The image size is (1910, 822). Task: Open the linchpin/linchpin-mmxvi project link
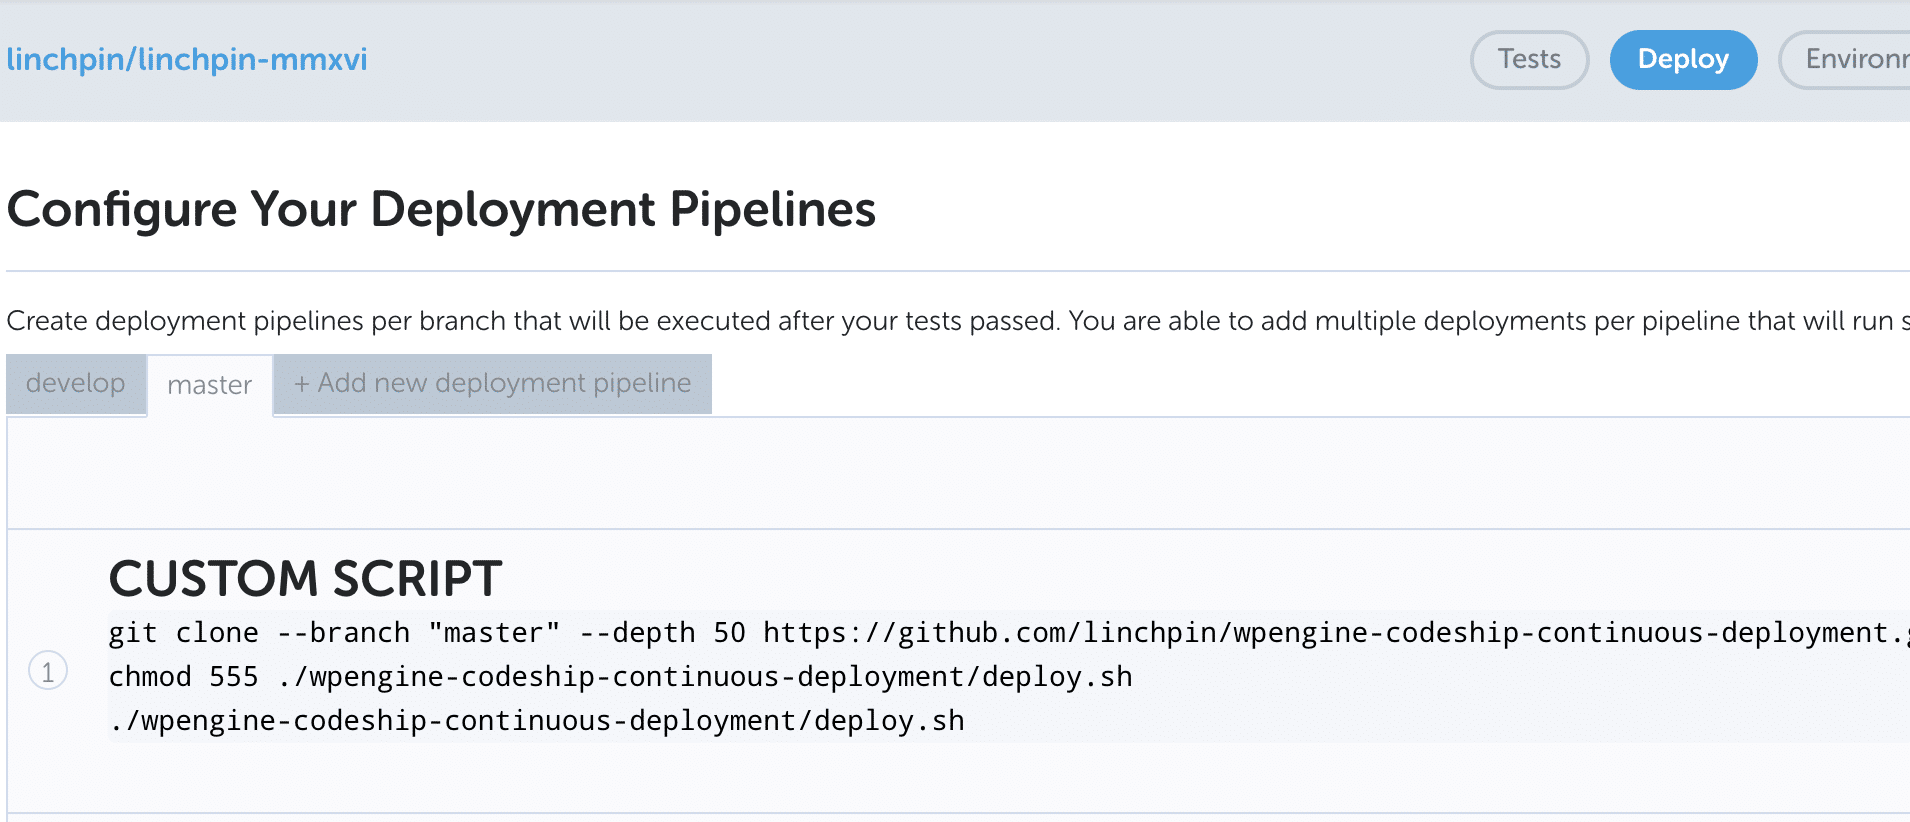(187, 60)
